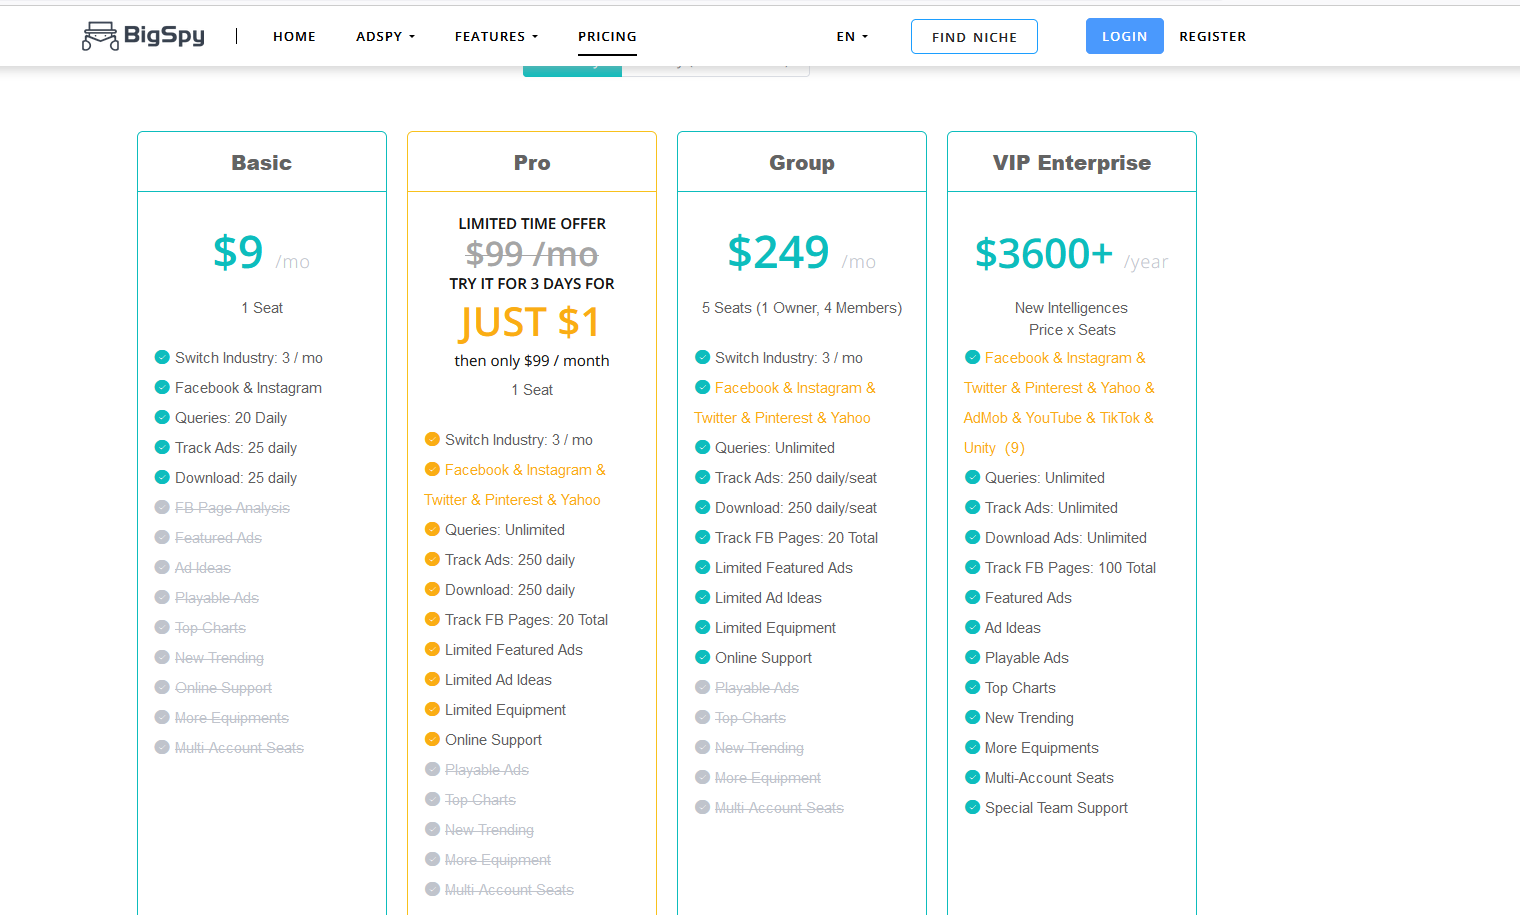
Task: Expand the FEATURES dropdown menu
Action: pos(496,36)
